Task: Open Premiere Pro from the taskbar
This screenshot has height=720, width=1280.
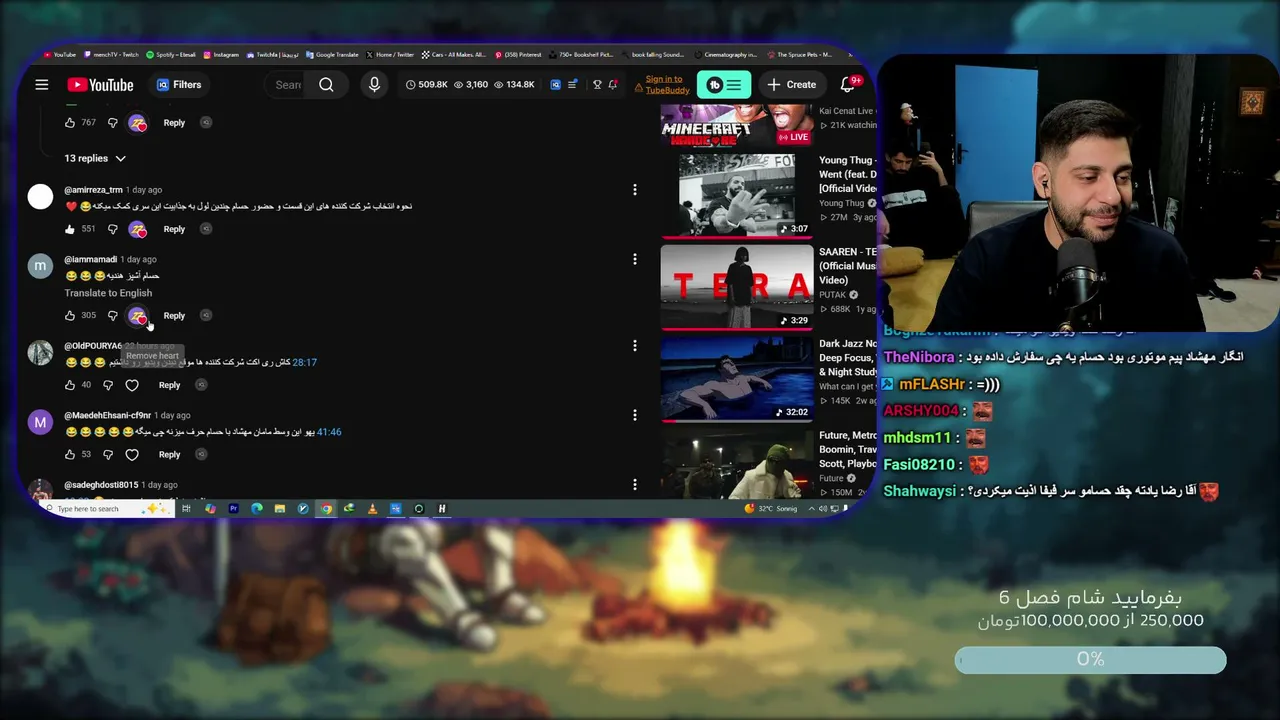Action: coord(233,509)
